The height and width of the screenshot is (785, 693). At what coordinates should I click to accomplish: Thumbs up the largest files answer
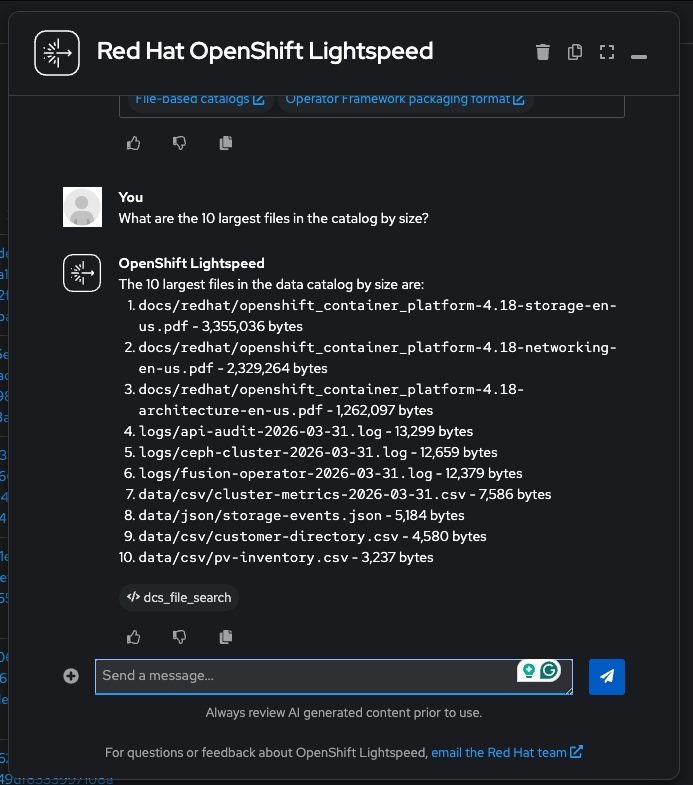click(x=134, y=637)
